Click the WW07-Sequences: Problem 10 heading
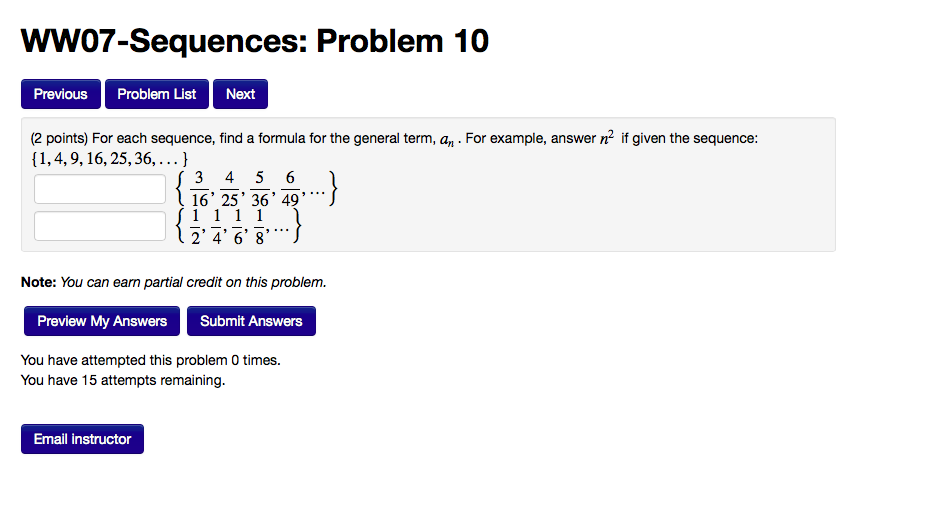The image size is (937, 514). [x=255, y=41]
